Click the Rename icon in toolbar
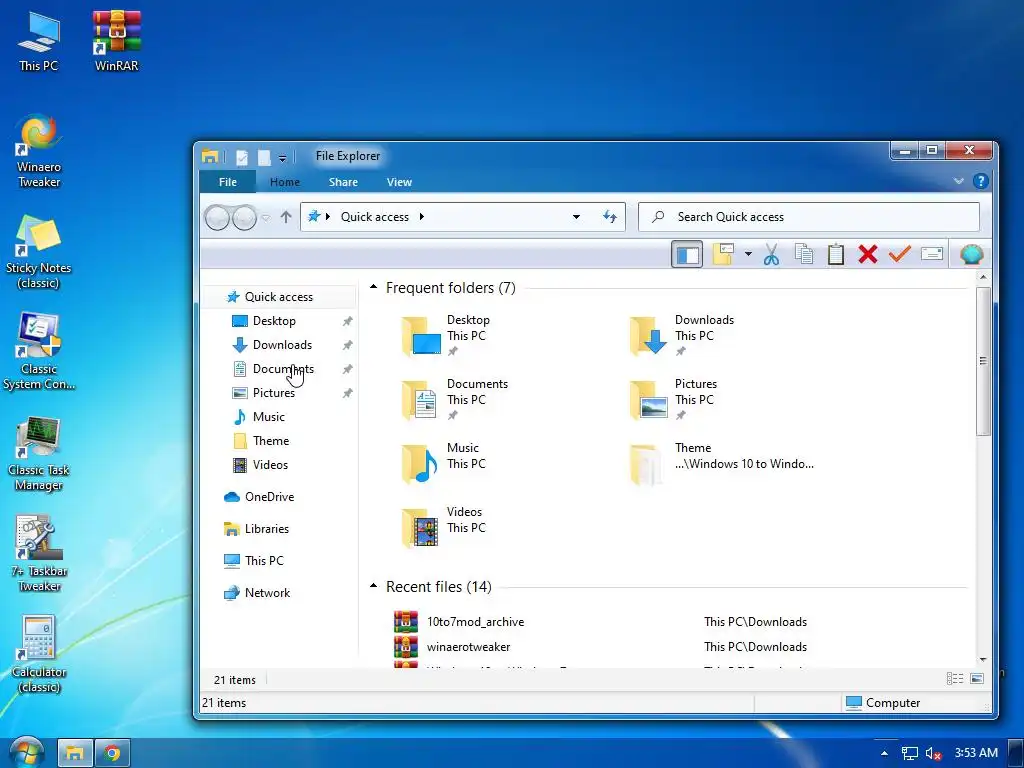Screen dimensions: 1024x768 pos(932,254)
